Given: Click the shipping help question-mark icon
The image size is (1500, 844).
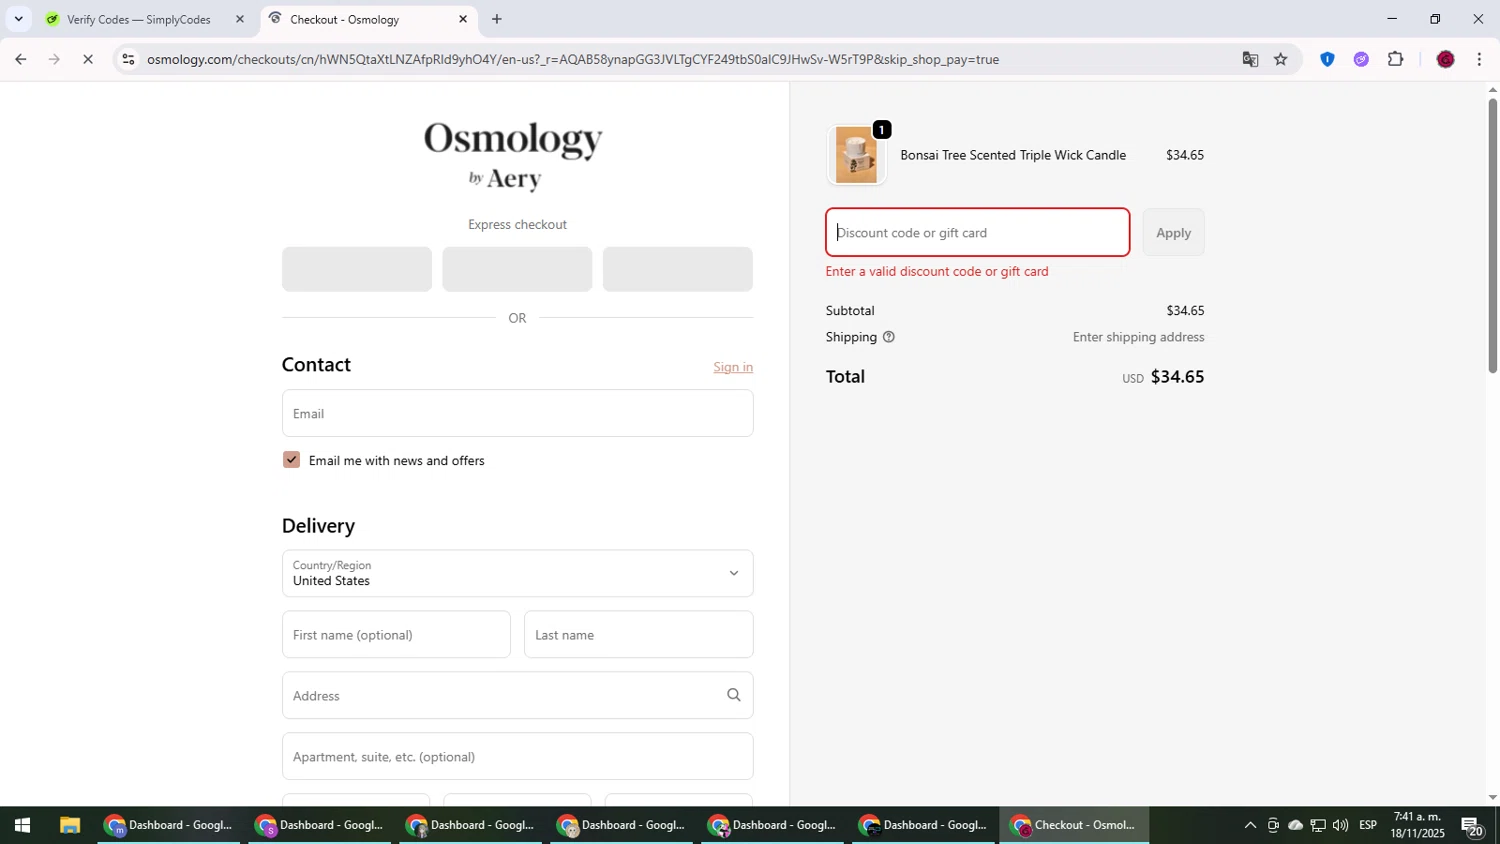Looking at the screenshot, I should tap(888, 337).
